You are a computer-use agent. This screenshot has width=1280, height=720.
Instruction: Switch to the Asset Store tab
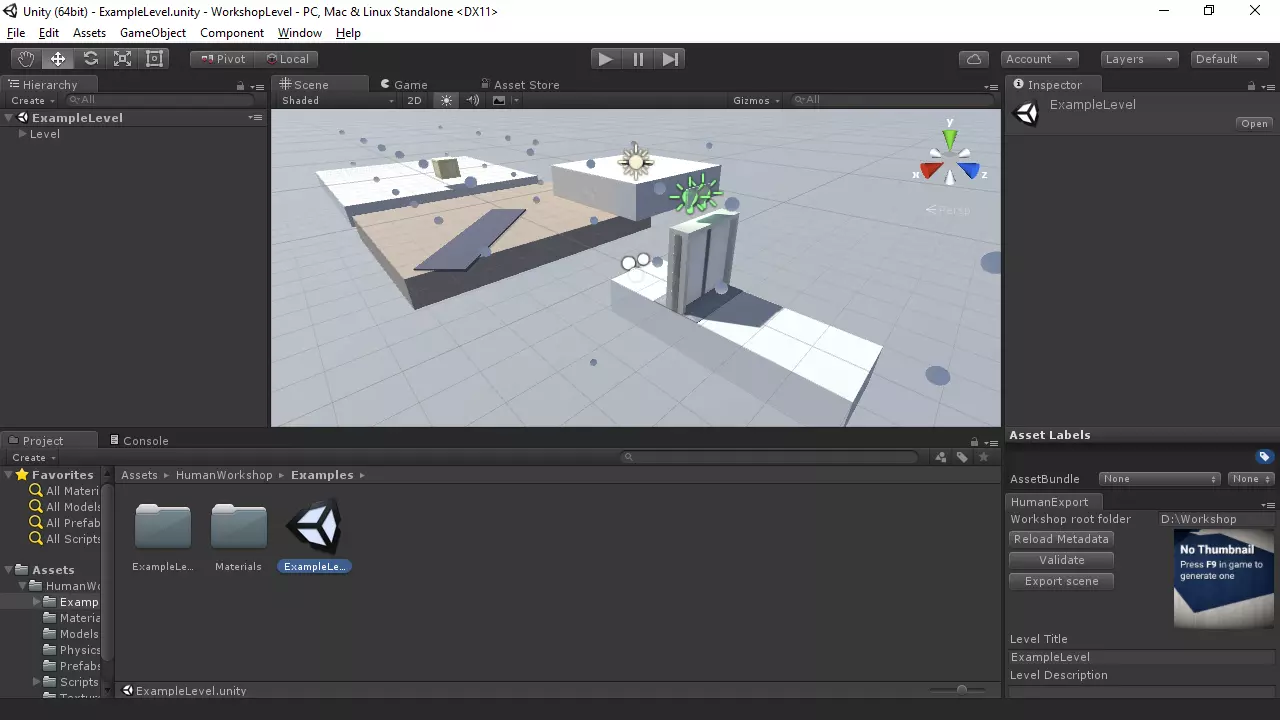520,85
